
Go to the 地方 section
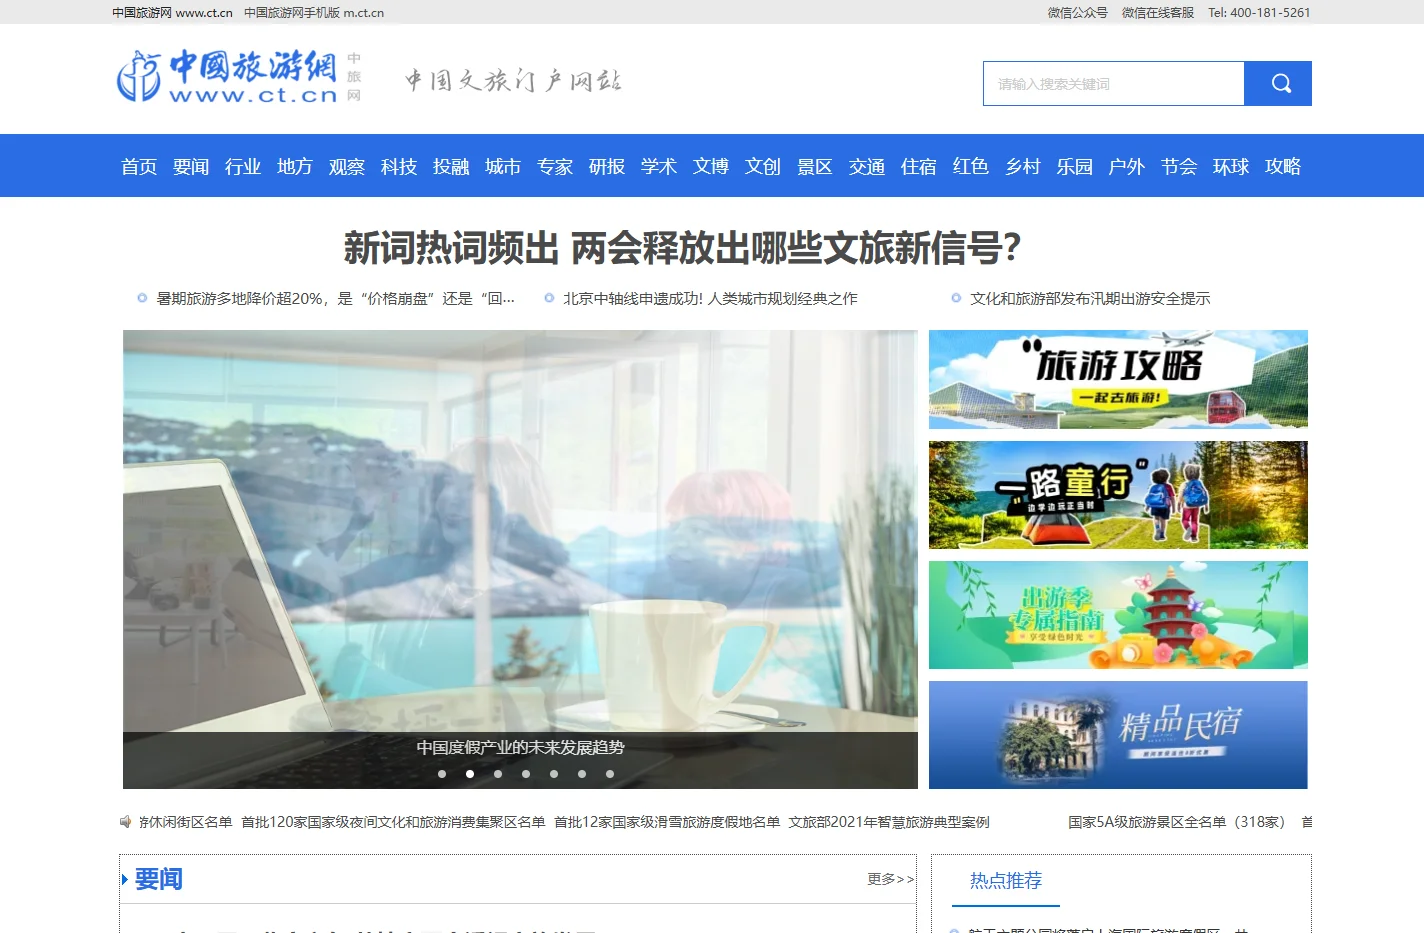[295, 167]
